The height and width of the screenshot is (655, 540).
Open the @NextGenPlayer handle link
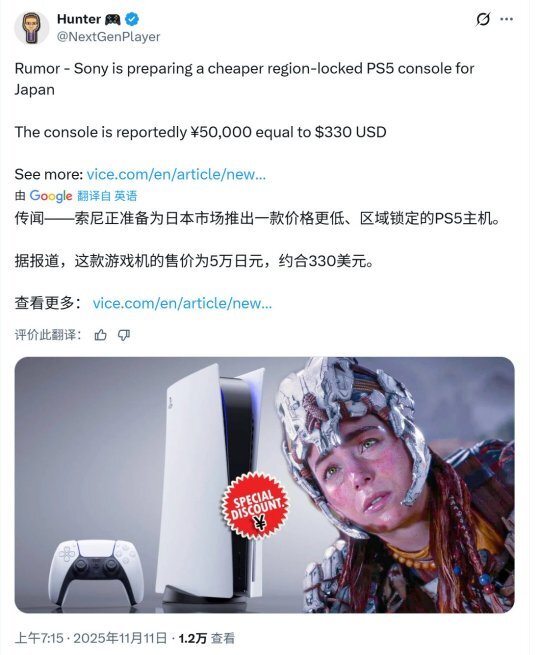[108, 37]
